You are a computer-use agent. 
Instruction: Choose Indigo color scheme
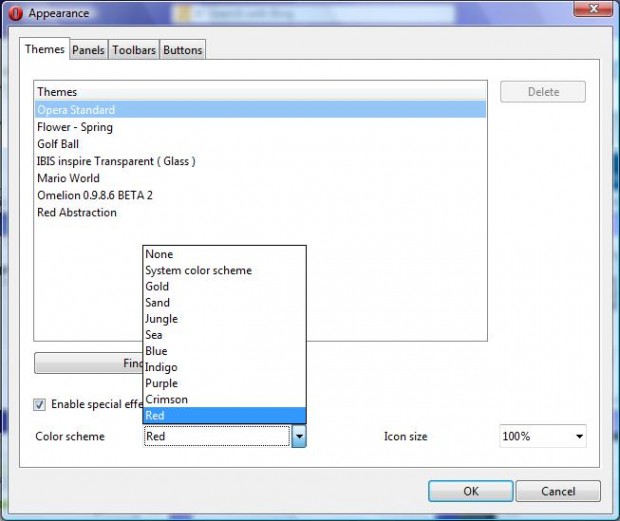coord(224,367)
